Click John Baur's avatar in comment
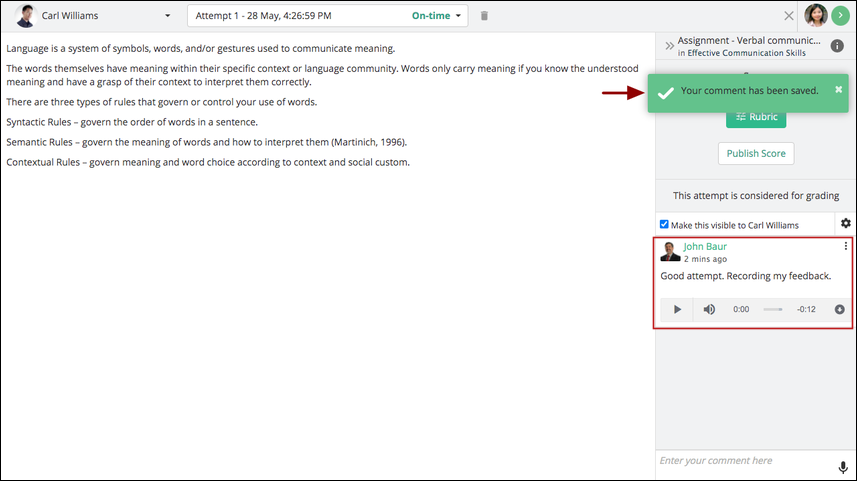This screenshot has height=481, width=857. [x=670, y=251]
